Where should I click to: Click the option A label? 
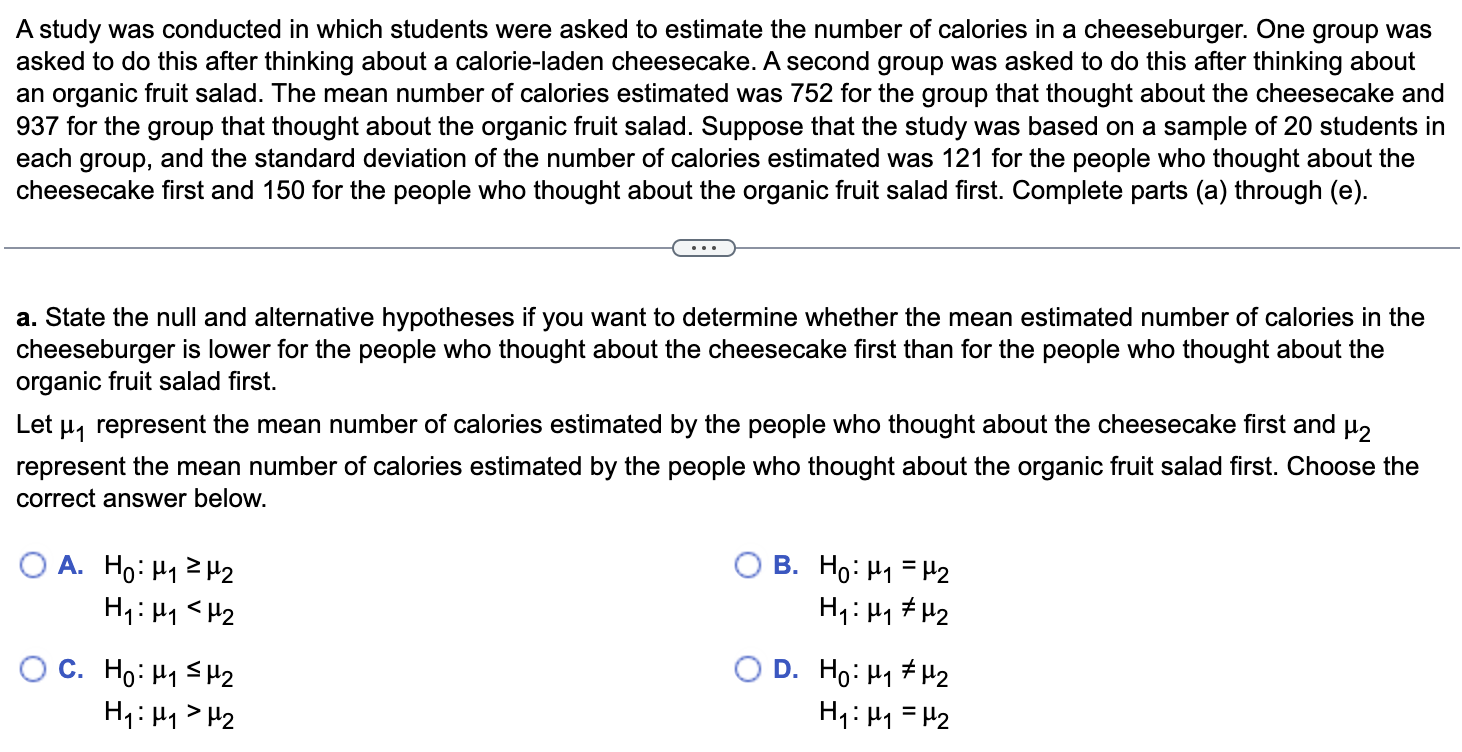tap(70, 566)
